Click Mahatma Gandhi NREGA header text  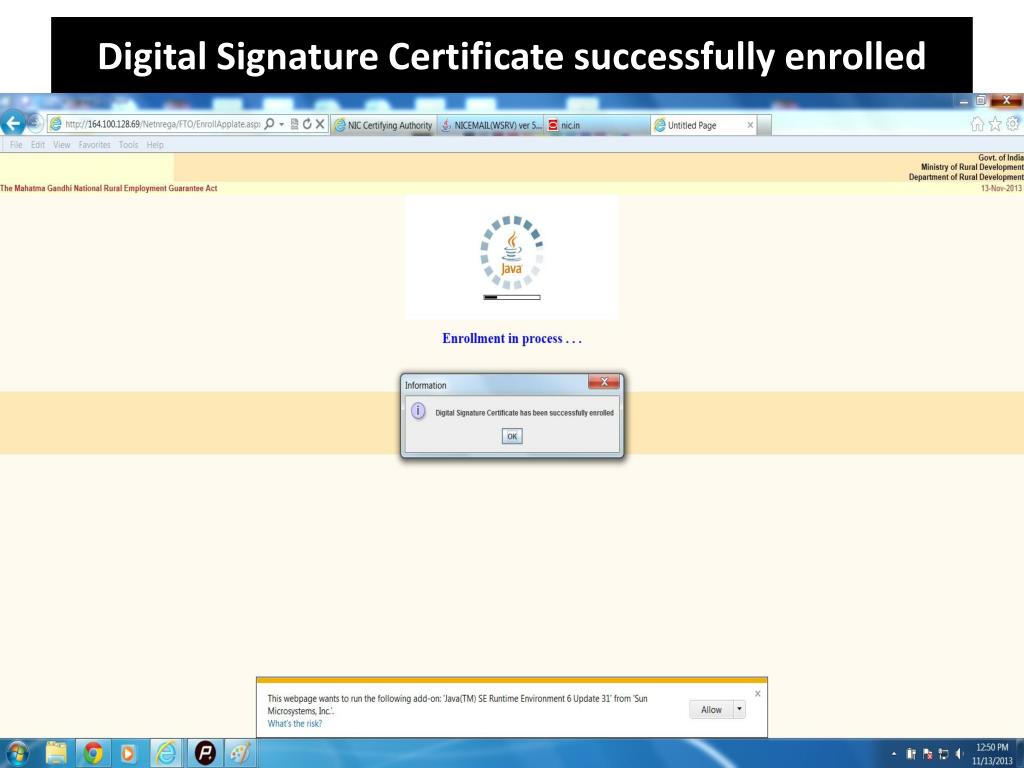pyautogui.click(x=108, y=188)
